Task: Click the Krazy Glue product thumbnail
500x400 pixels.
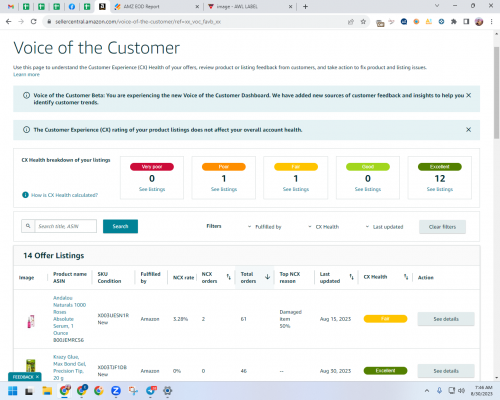Action: coord(31,366)
